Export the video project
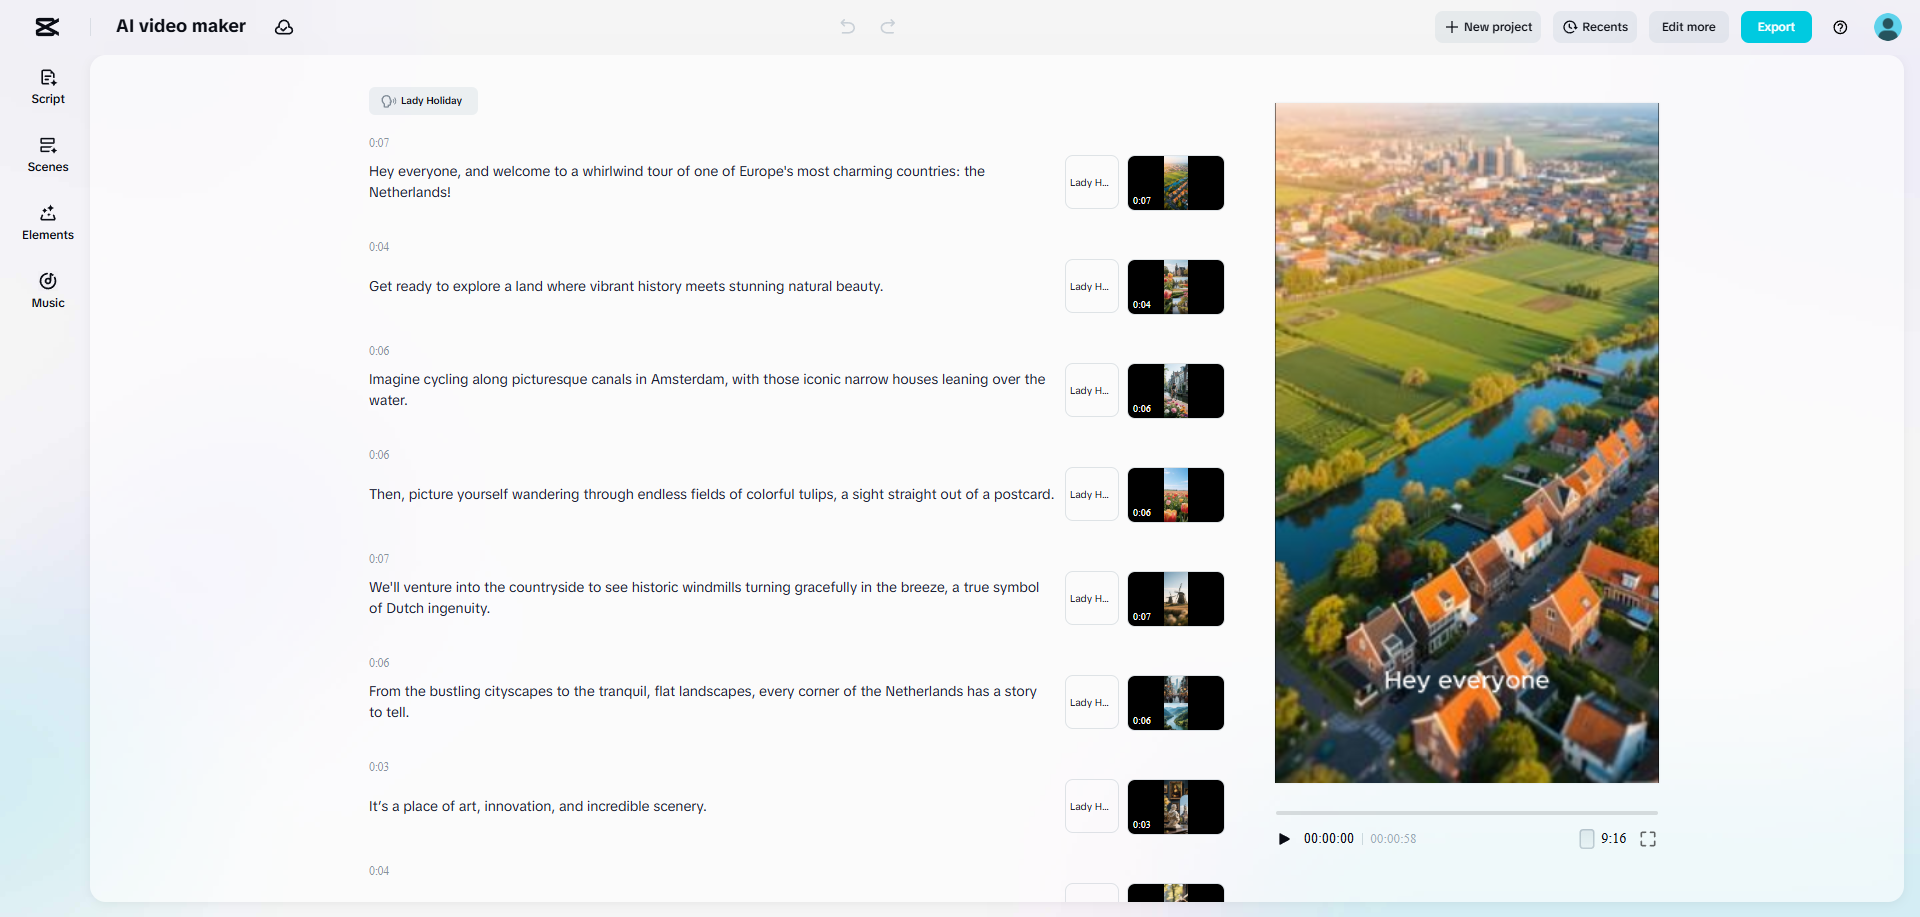The image size is (1920, 917). pyautogui.click(x=1775, y=27)
